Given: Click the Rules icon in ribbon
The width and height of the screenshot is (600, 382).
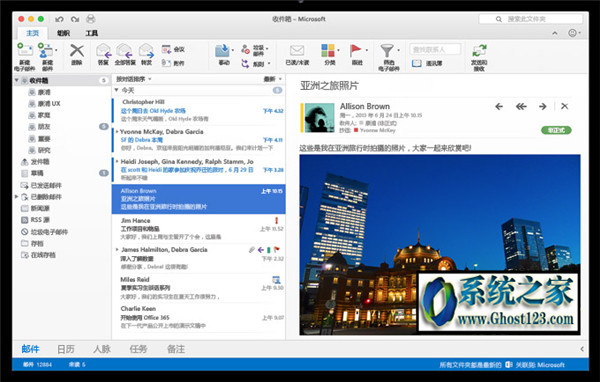Looking at the screenshot, I should pos(245,63).
